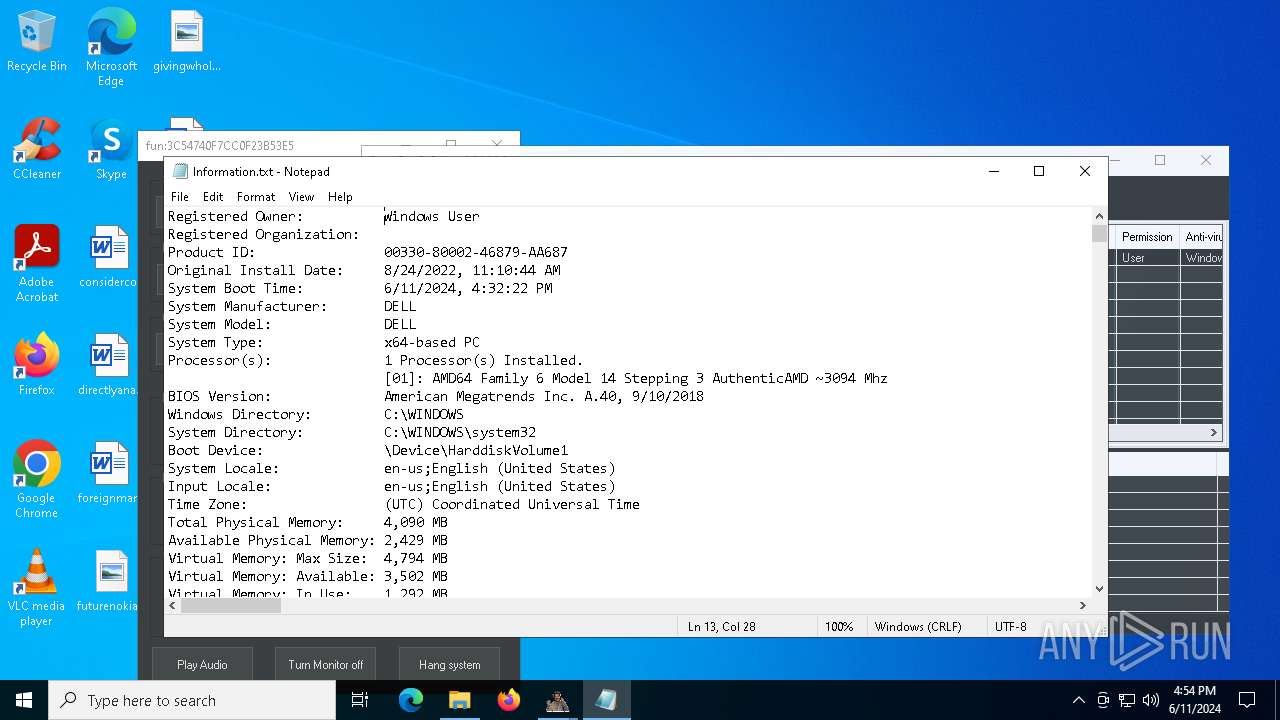This screenshot has width=1280, height=720.
Task: Open Task View on the taskbar
Action: (x=360, y=700)
